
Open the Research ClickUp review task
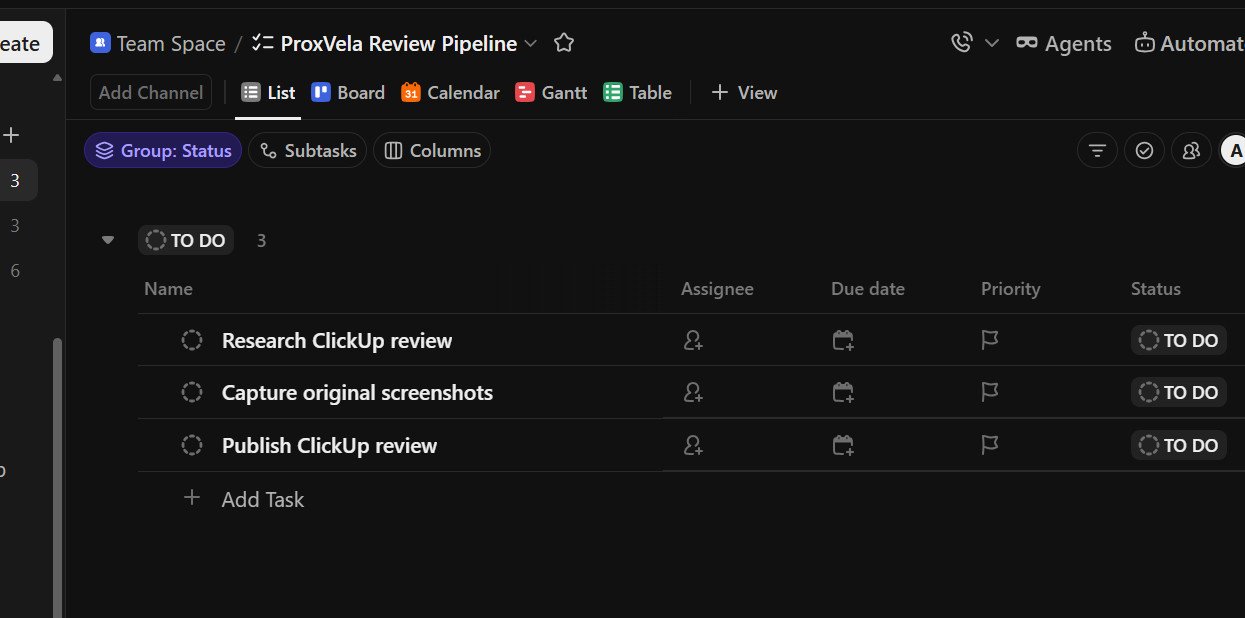coord(337,340)
